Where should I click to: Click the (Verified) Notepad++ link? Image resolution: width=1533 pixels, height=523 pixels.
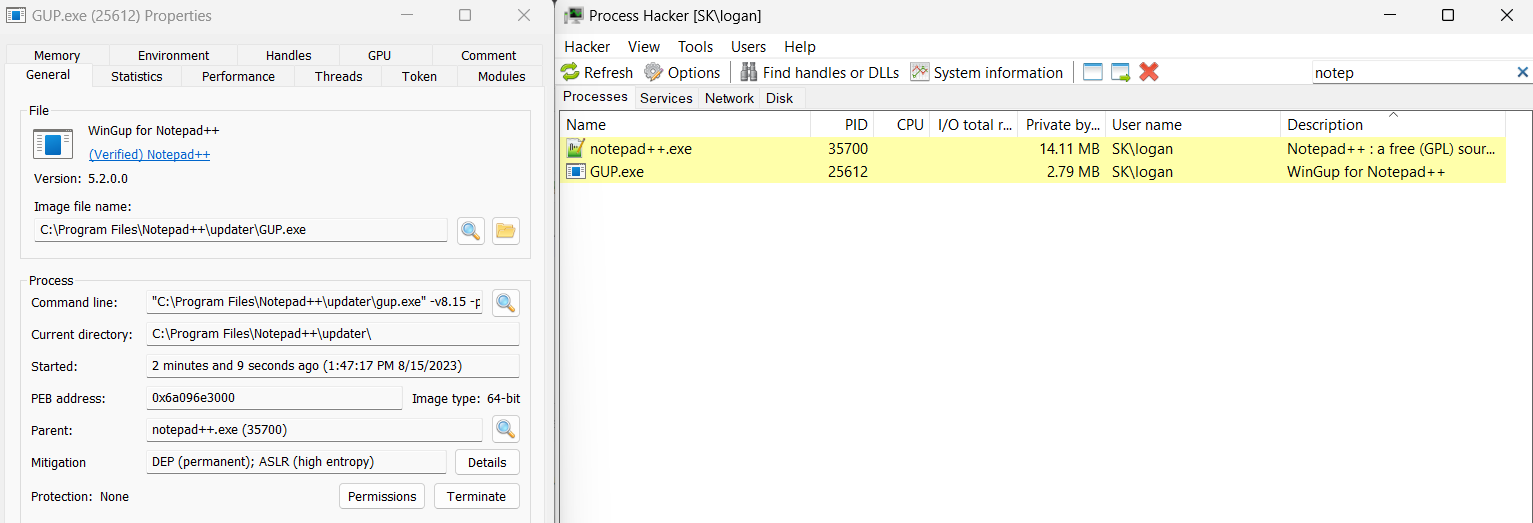[x=149, y=155]
